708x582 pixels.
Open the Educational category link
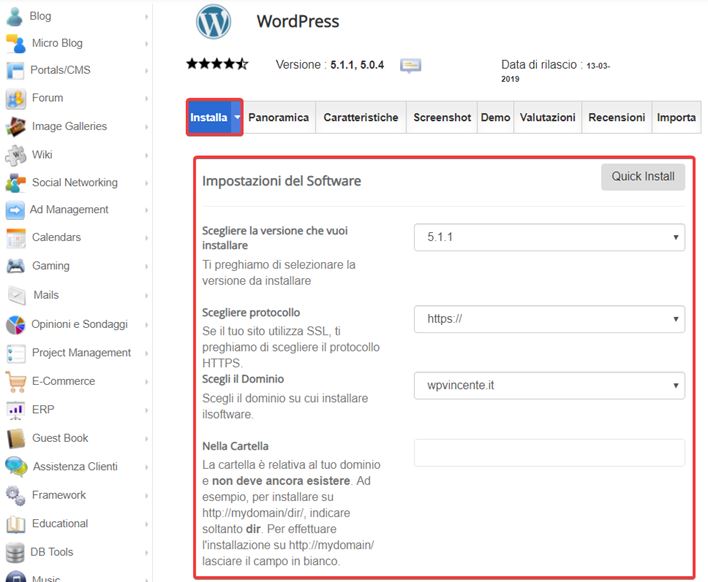(60, 524)
